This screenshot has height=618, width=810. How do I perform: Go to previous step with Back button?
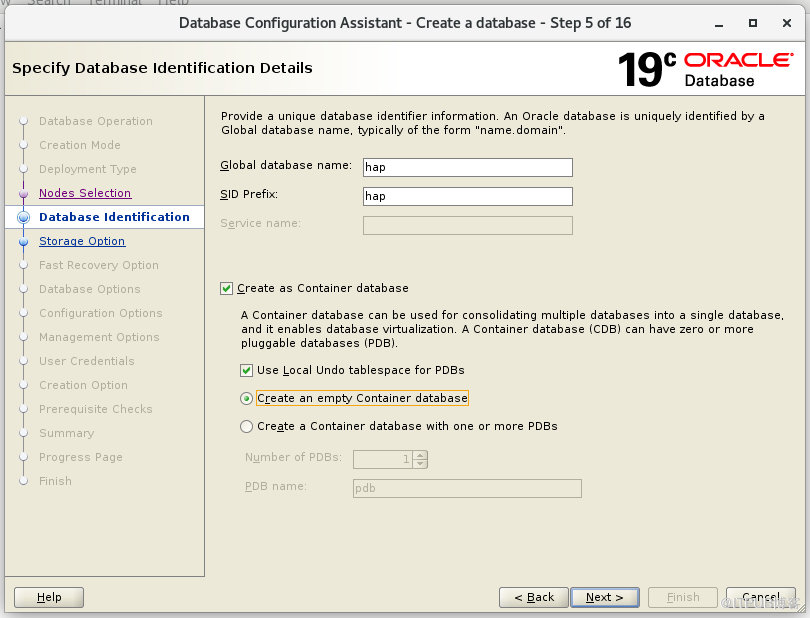pyautogui.click(x=534, y=597)
